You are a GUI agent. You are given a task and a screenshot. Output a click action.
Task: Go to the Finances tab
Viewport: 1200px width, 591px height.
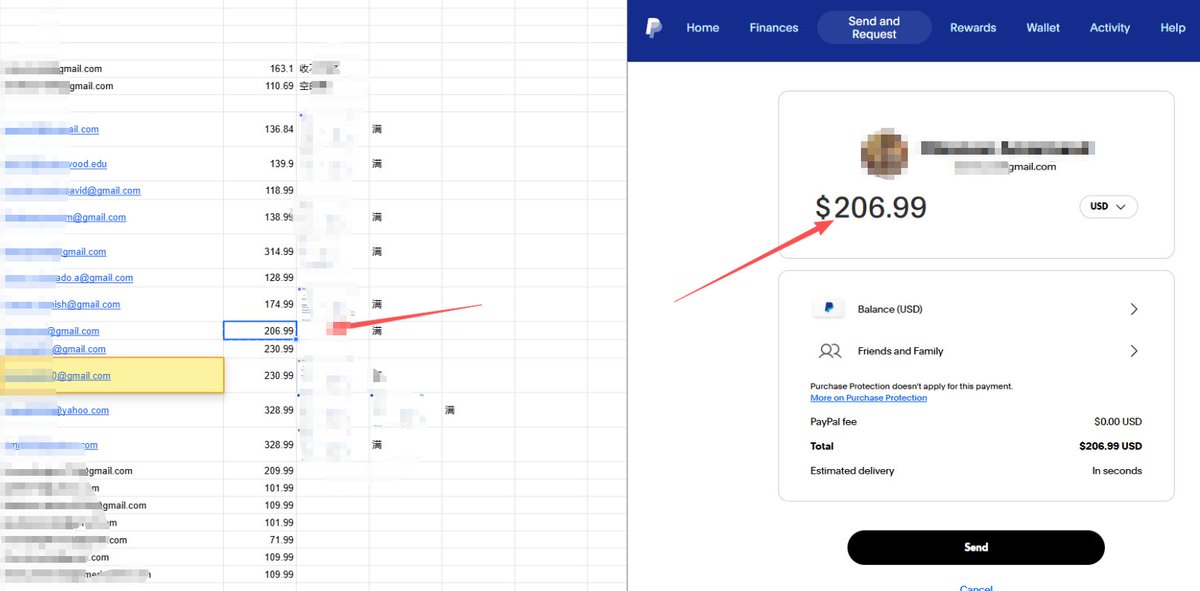774,28
